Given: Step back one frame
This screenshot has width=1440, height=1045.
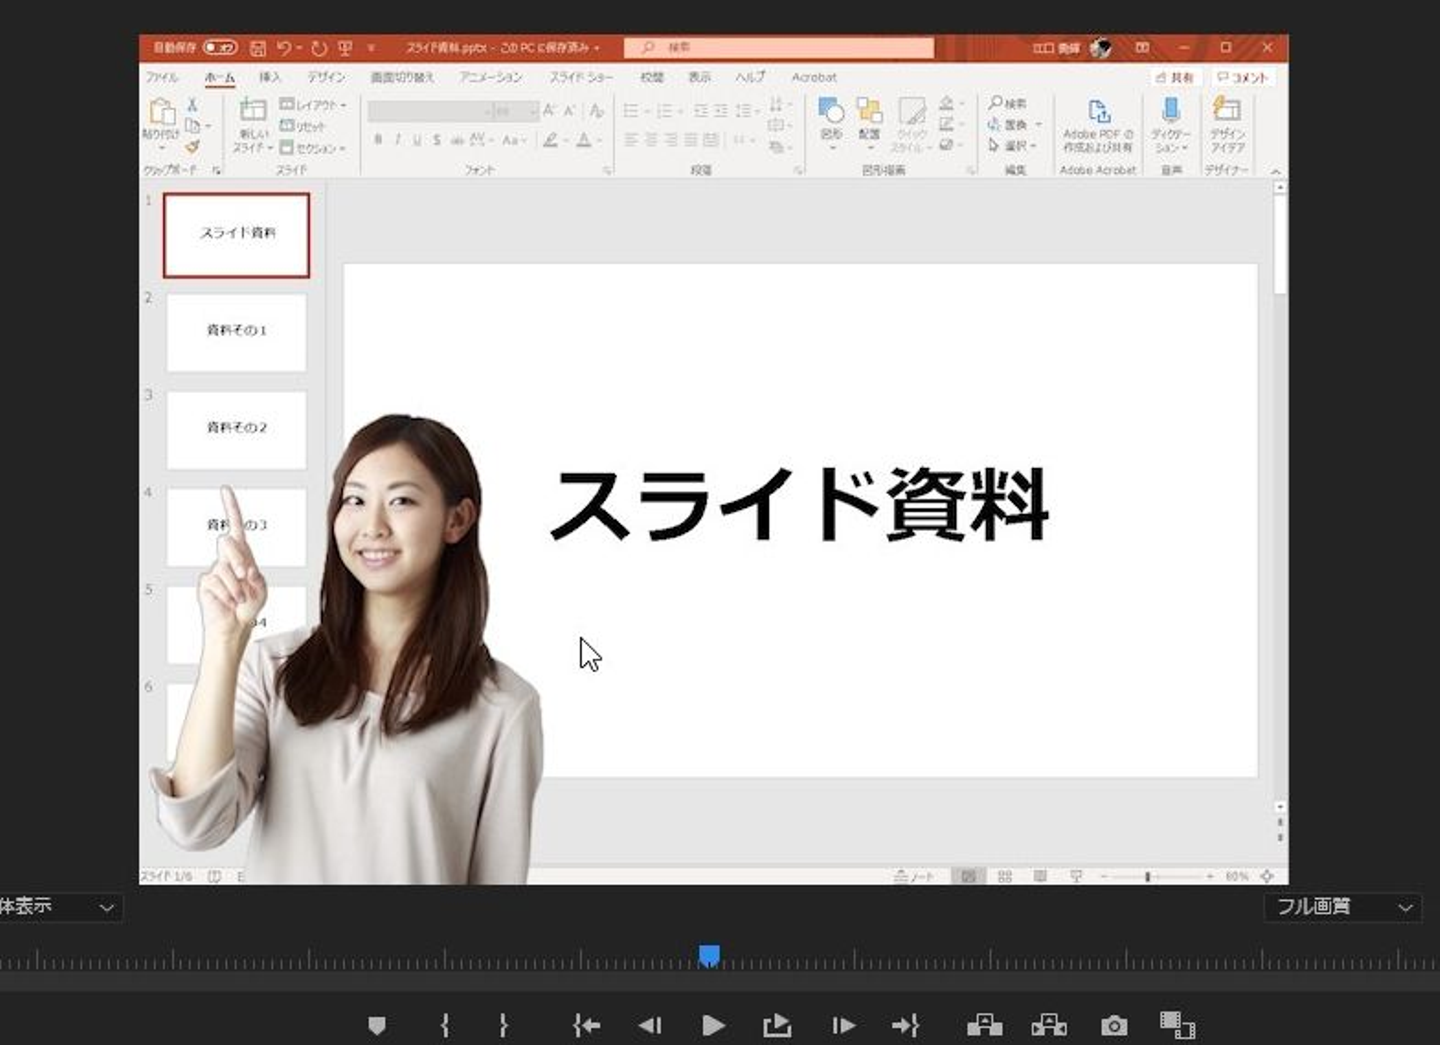Looking at the screenshot, I should tap(650, 1025).
